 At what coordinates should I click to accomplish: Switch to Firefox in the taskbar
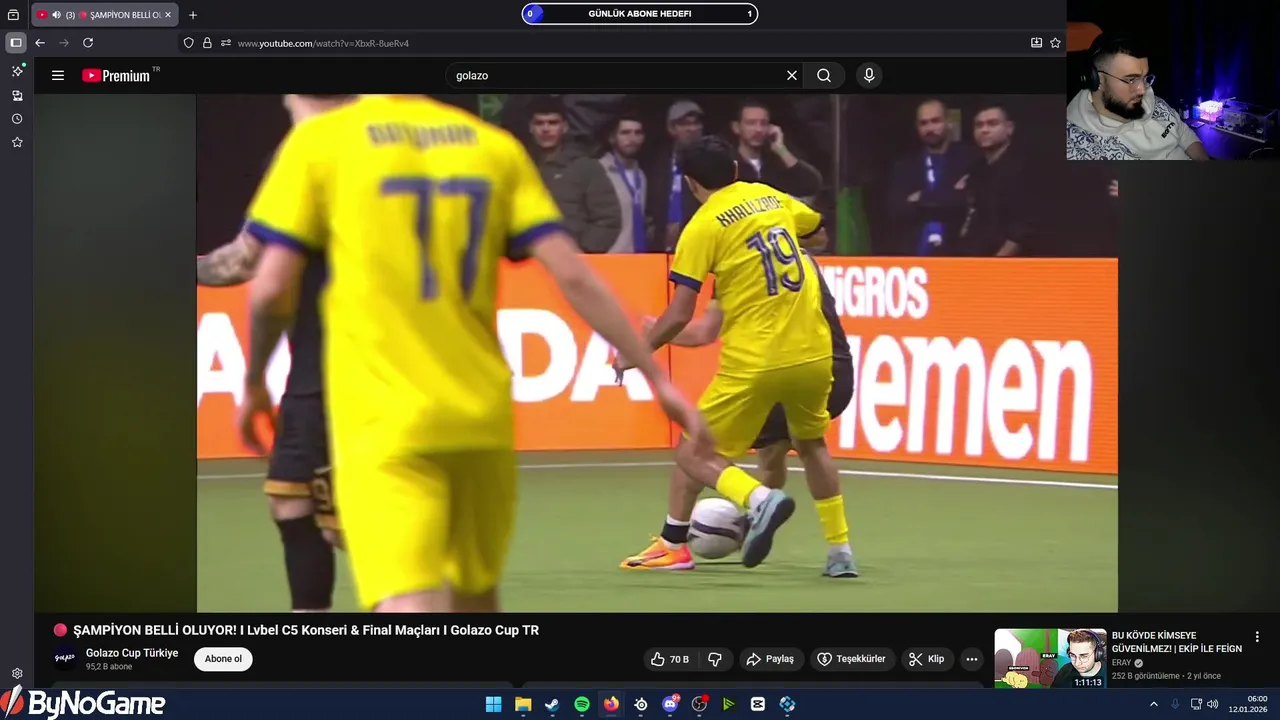point(611,704)
